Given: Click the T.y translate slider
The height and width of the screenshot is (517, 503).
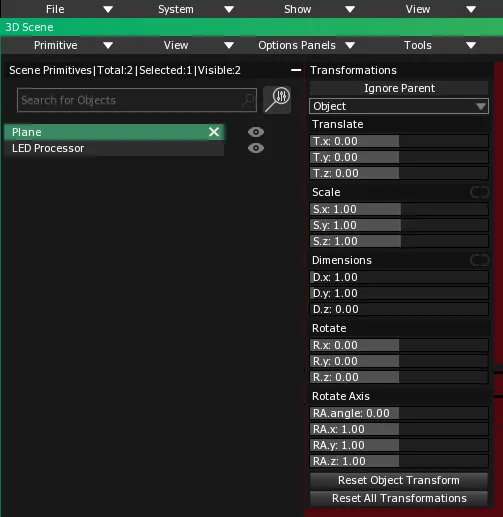Looking at the screenshot, I should [x=399, y=157].
